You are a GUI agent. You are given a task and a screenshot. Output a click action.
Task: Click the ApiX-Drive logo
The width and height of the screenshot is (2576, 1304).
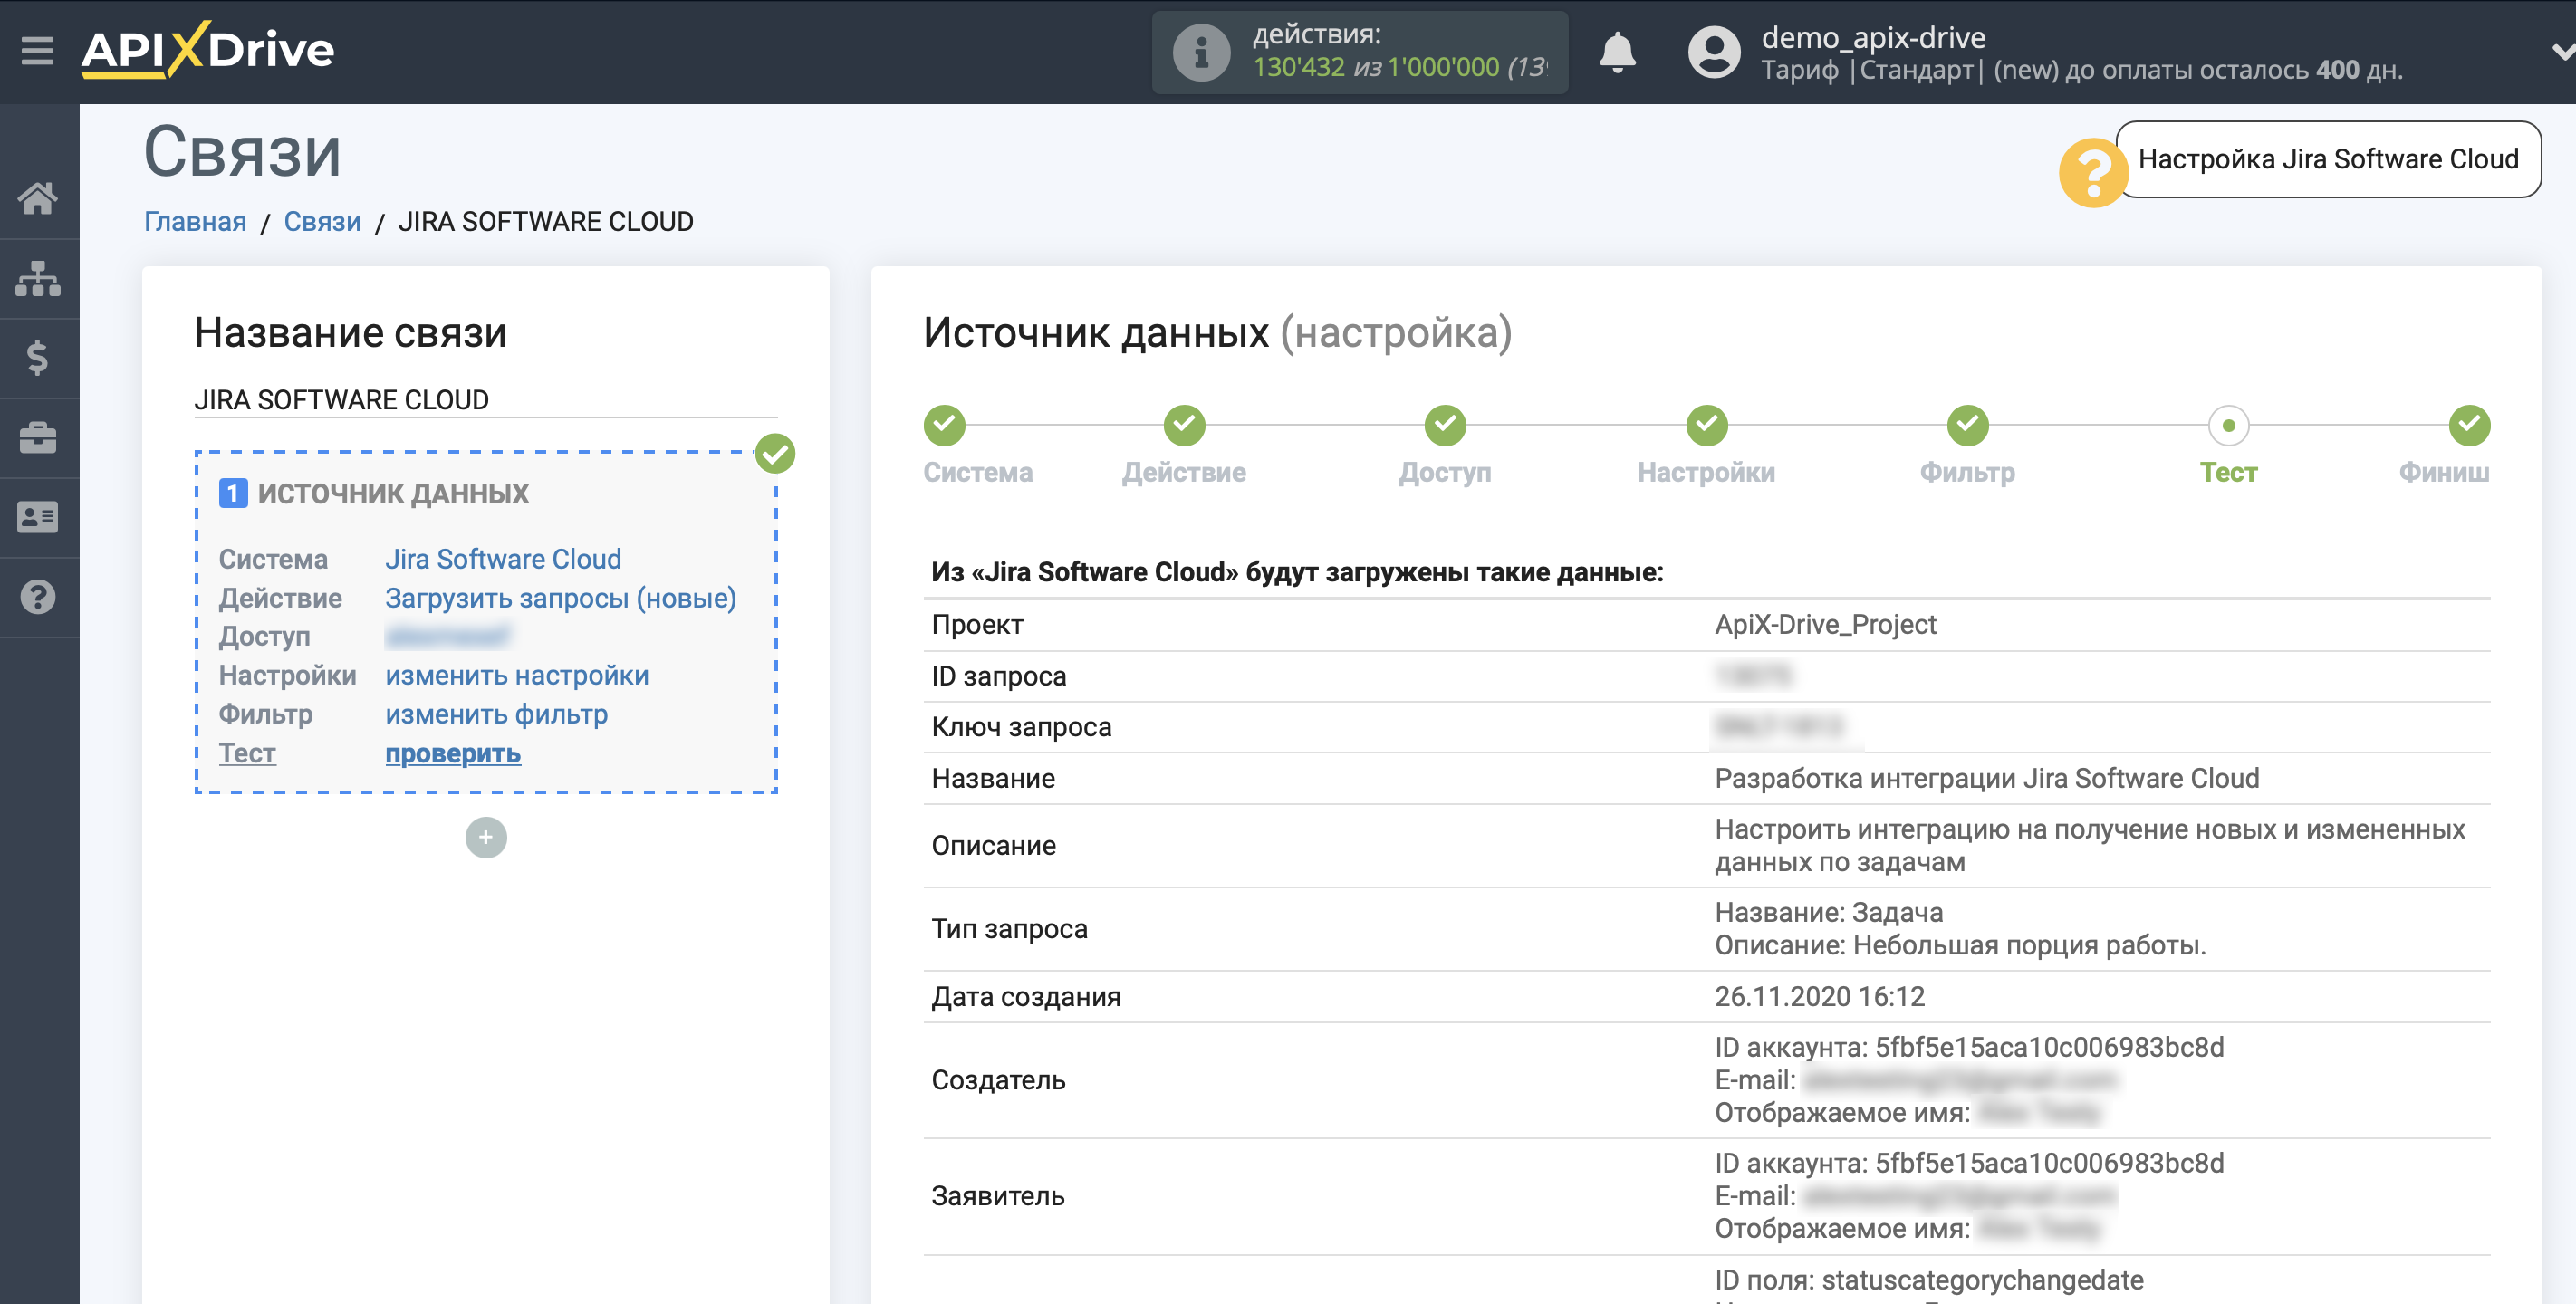208,50
